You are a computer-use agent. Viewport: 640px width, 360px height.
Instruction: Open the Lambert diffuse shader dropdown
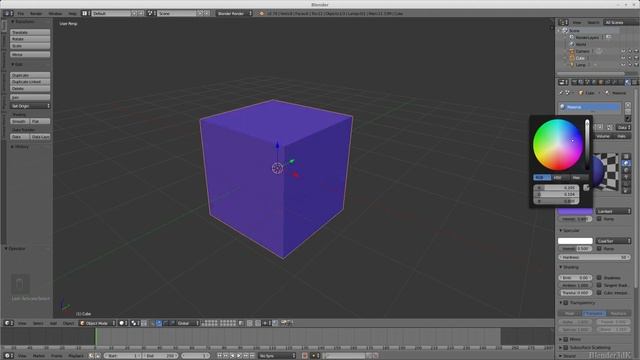[x=613, y=211]
